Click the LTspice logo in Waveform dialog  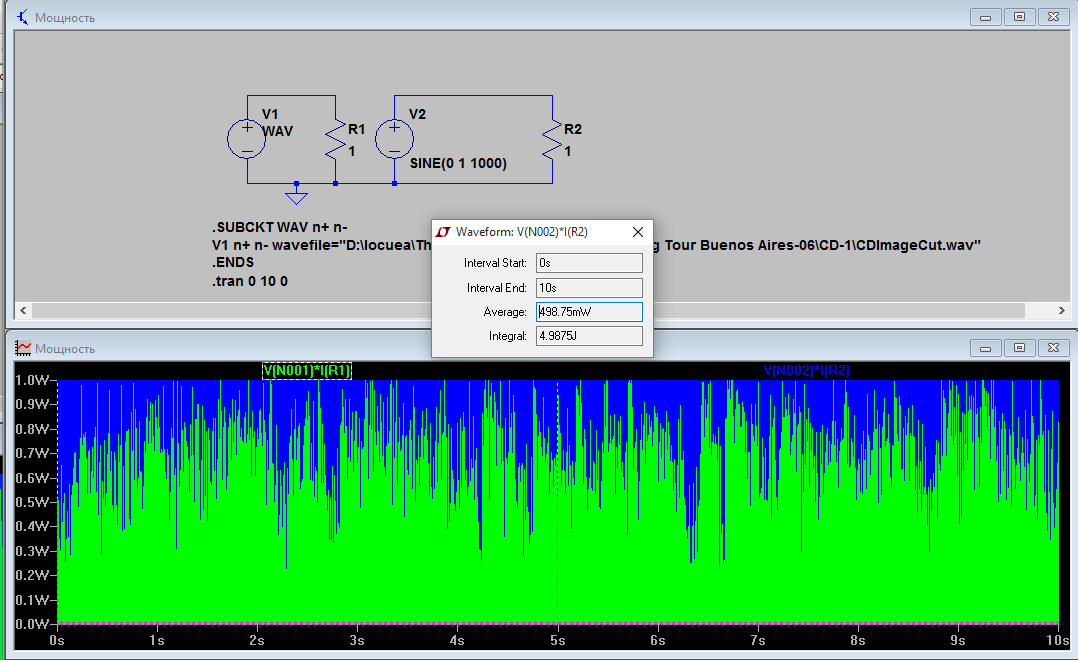[x=444, y=232]
